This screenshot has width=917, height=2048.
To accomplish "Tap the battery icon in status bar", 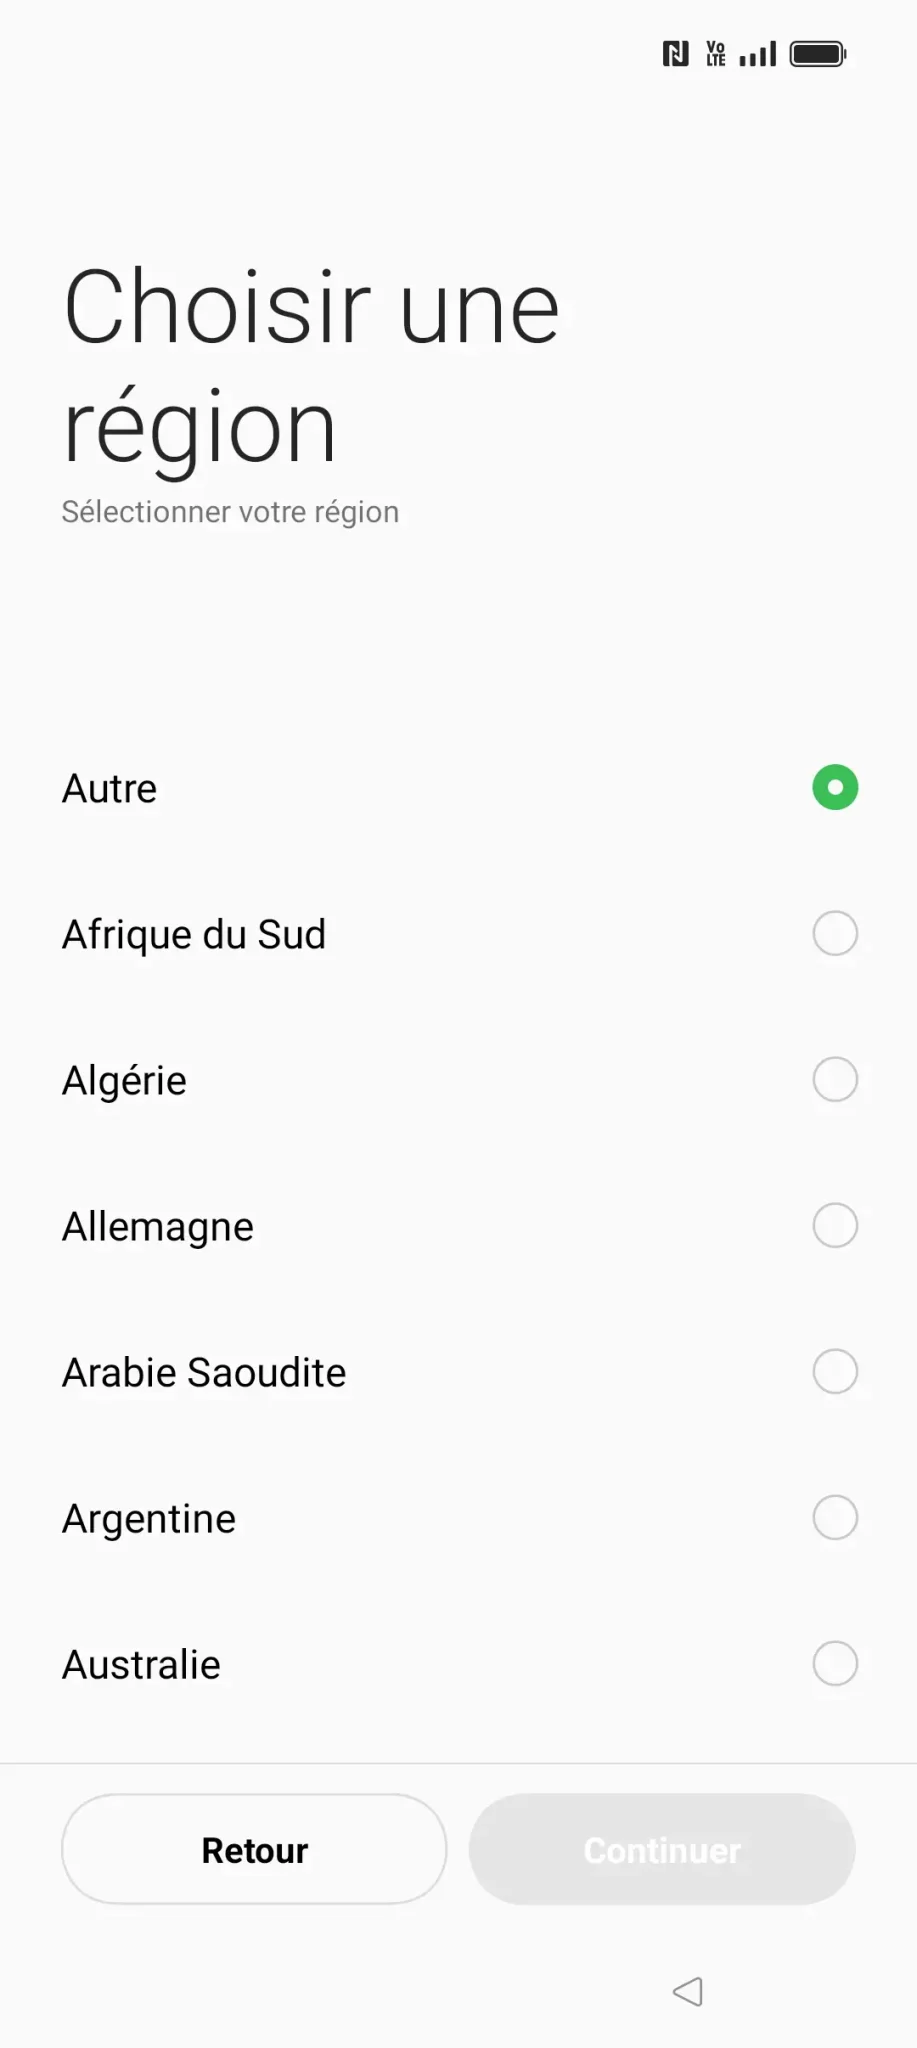I will pos(818,54).
